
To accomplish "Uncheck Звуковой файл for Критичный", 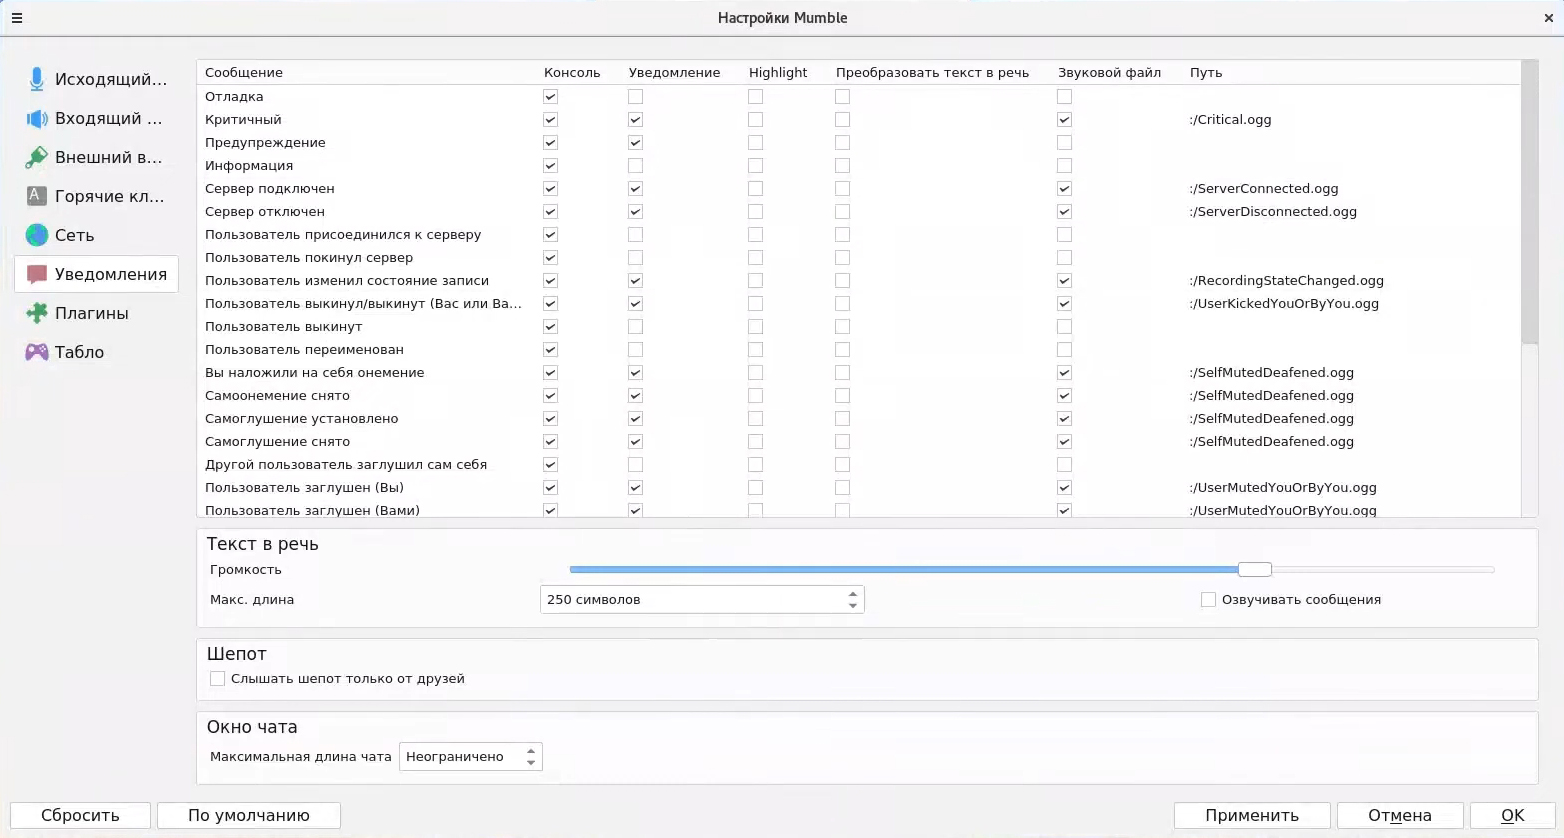I will 1064,120.
